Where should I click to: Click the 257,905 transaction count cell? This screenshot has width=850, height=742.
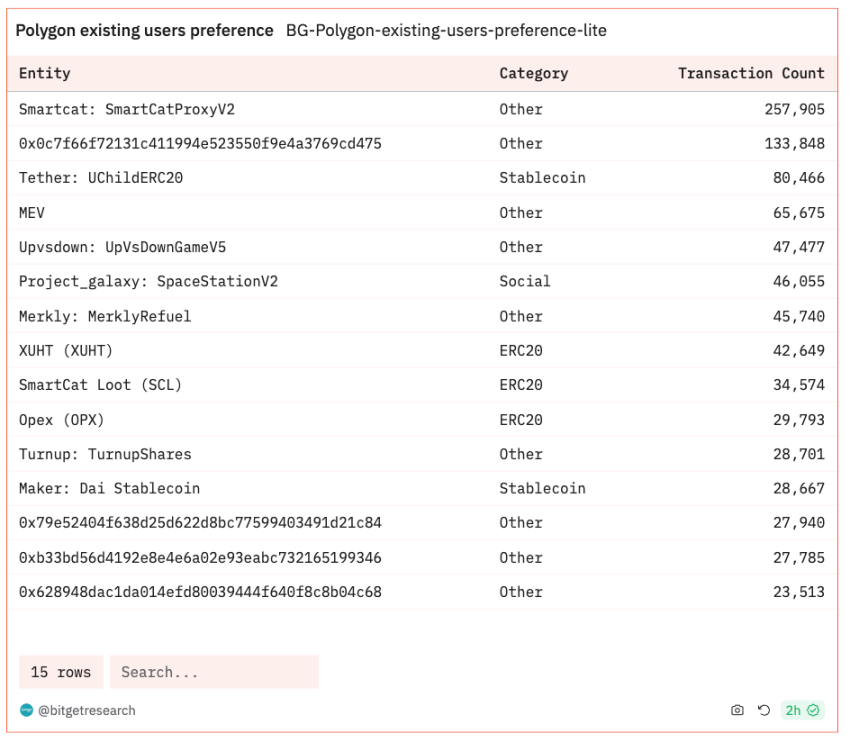point(794,109)
